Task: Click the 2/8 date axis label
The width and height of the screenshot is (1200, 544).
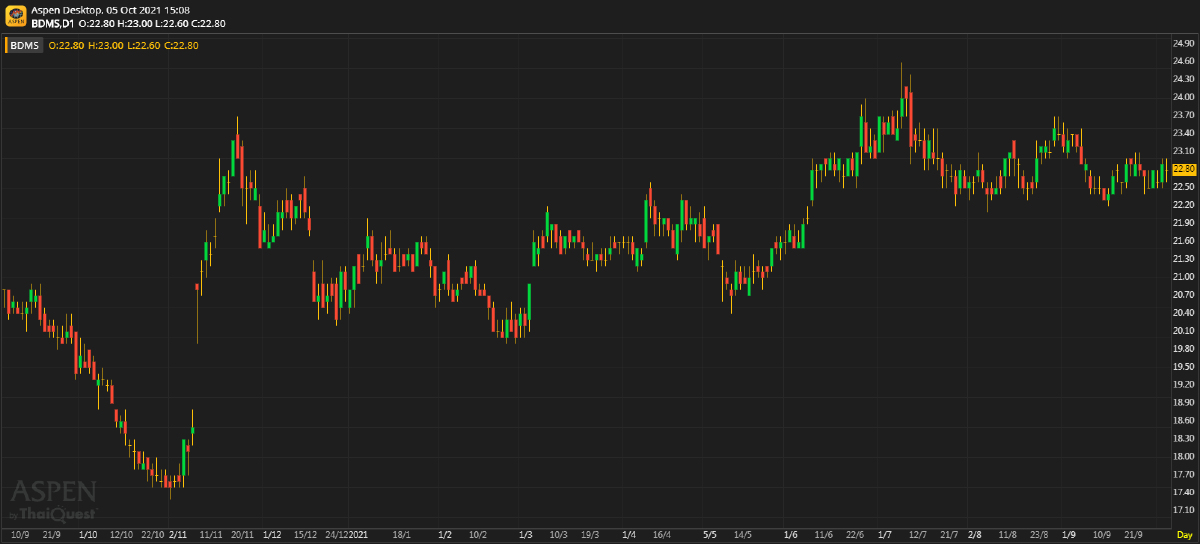Action: point(975,535)
